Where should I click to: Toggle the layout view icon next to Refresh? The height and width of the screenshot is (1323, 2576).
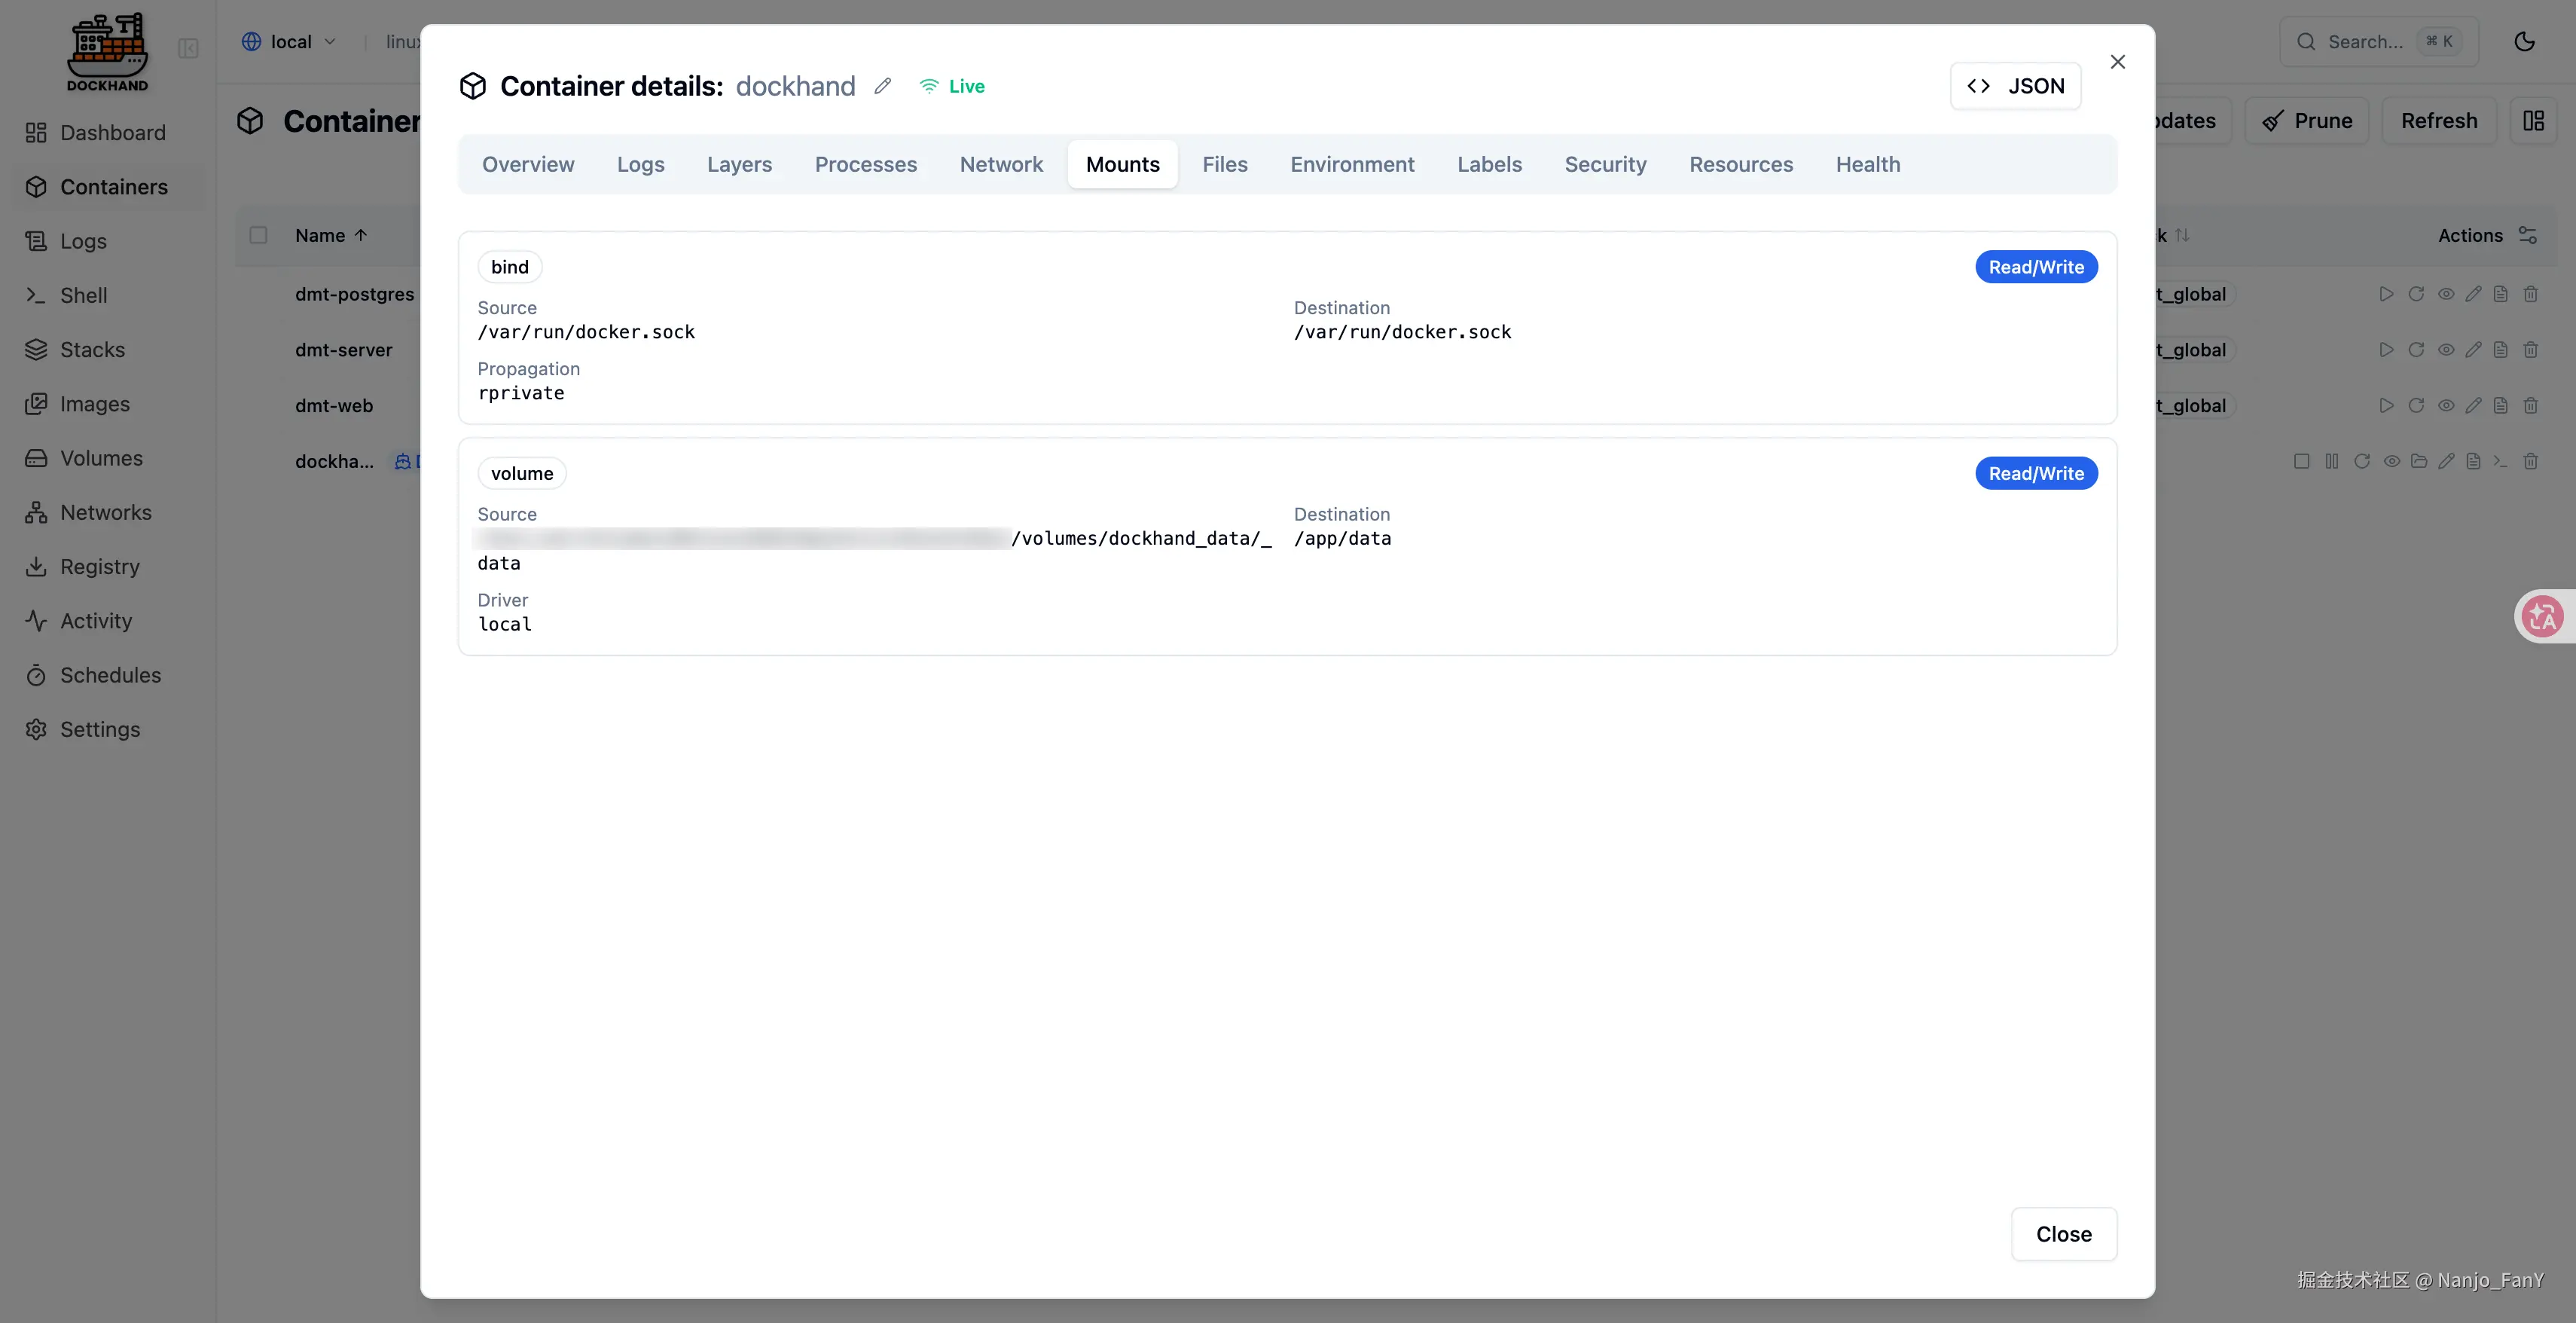pyautogui.click(x=2533, y=121)
